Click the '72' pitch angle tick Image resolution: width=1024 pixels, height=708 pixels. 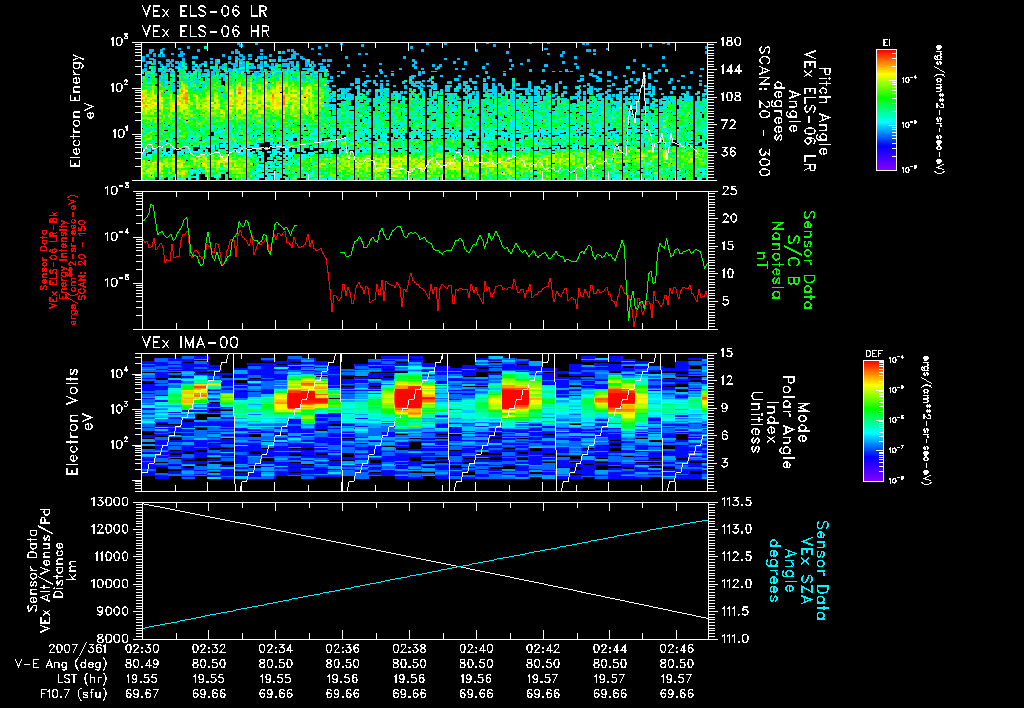pos(726,124)
